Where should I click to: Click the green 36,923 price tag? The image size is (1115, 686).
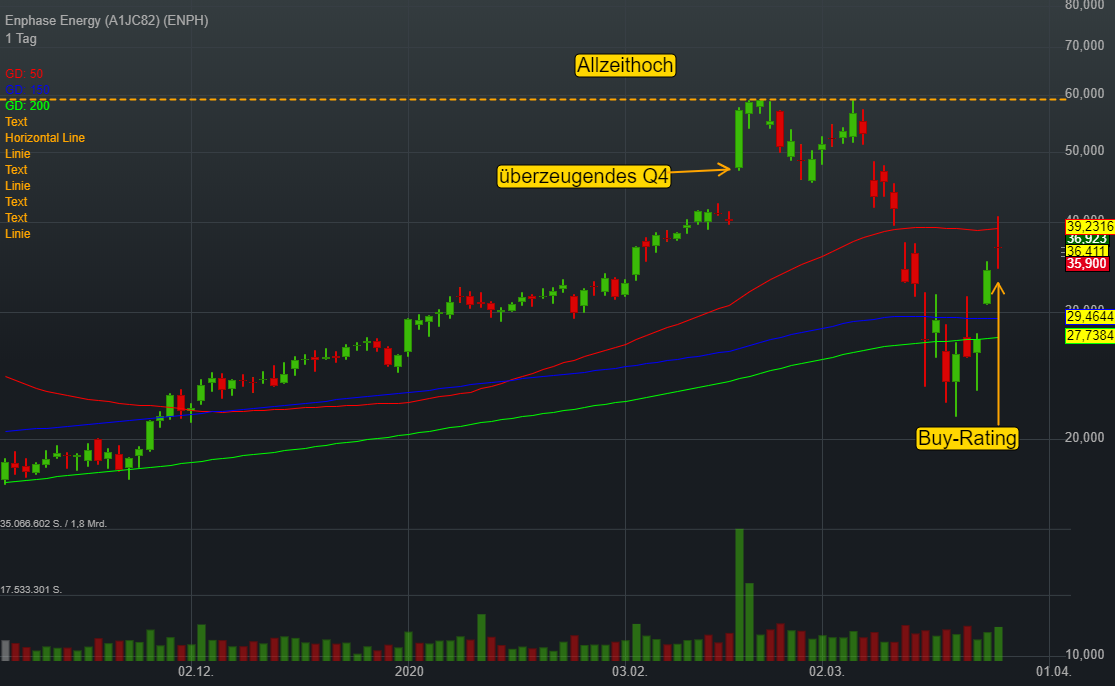[1087, 239]
